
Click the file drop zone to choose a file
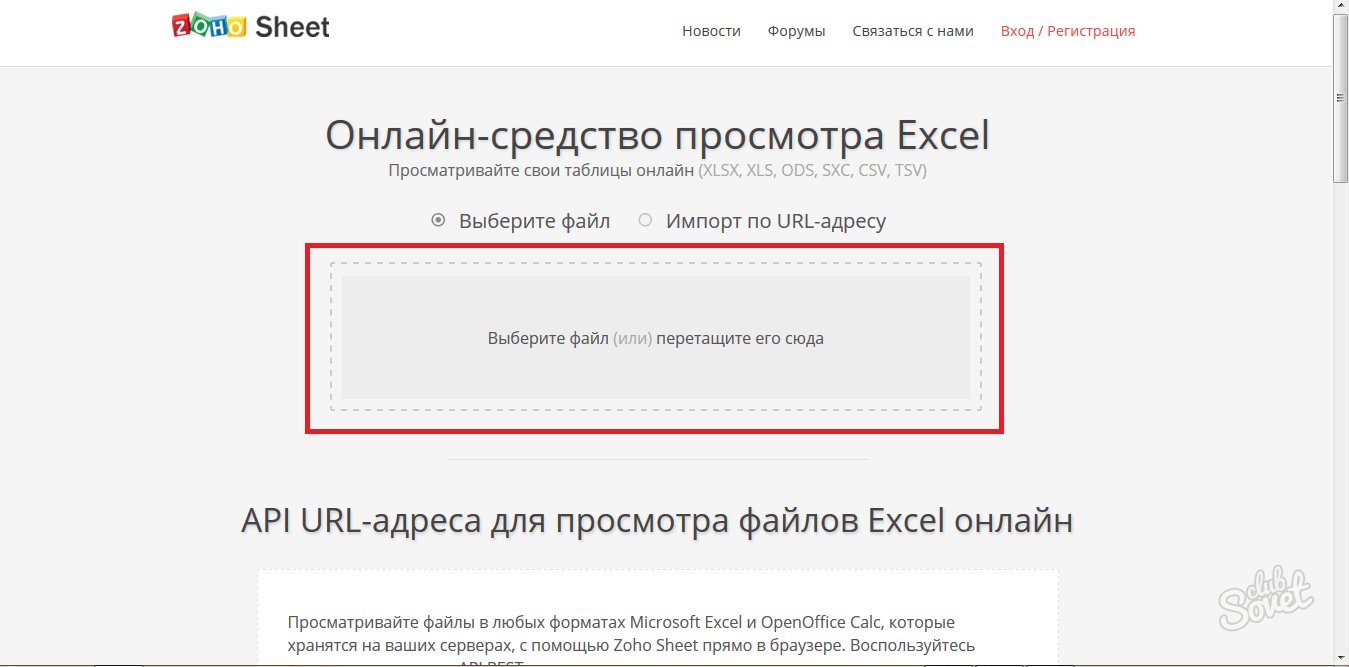click(x=655, y=338)
